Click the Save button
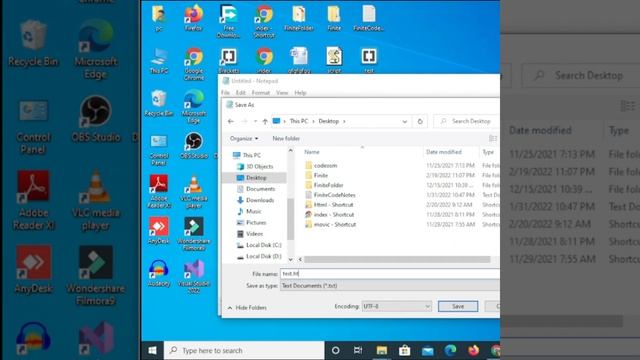The width and height of the screenshot is (640, 360). 458,306
